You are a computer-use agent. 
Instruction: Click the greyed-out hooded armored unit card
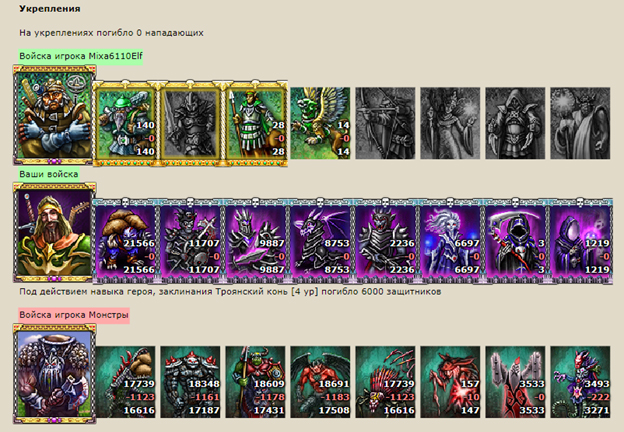515,123
